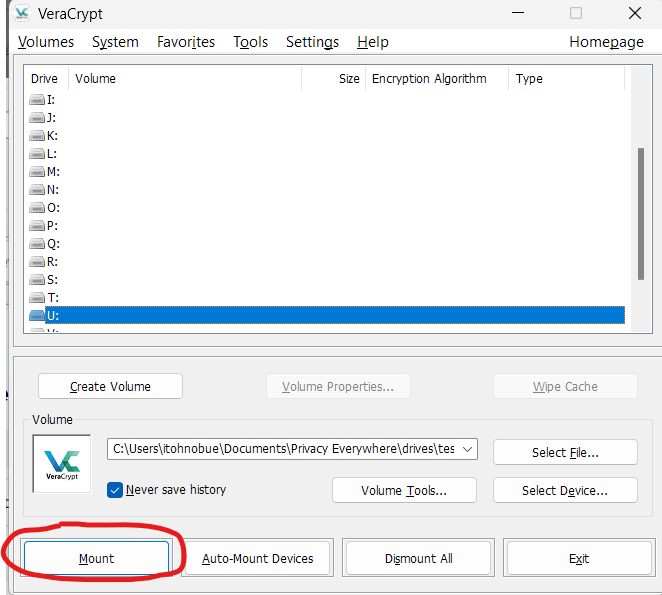The image size is (662, 595).
Task: Open the Homepage link in menu bar
Action: point(606,42)
